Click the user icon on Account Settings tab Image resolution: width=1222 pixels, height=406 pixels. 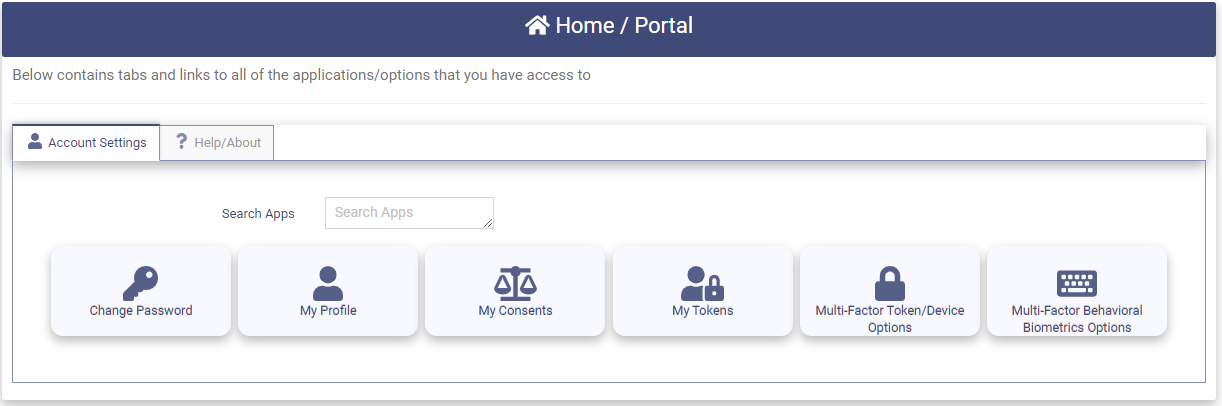(x=35, y=142)
